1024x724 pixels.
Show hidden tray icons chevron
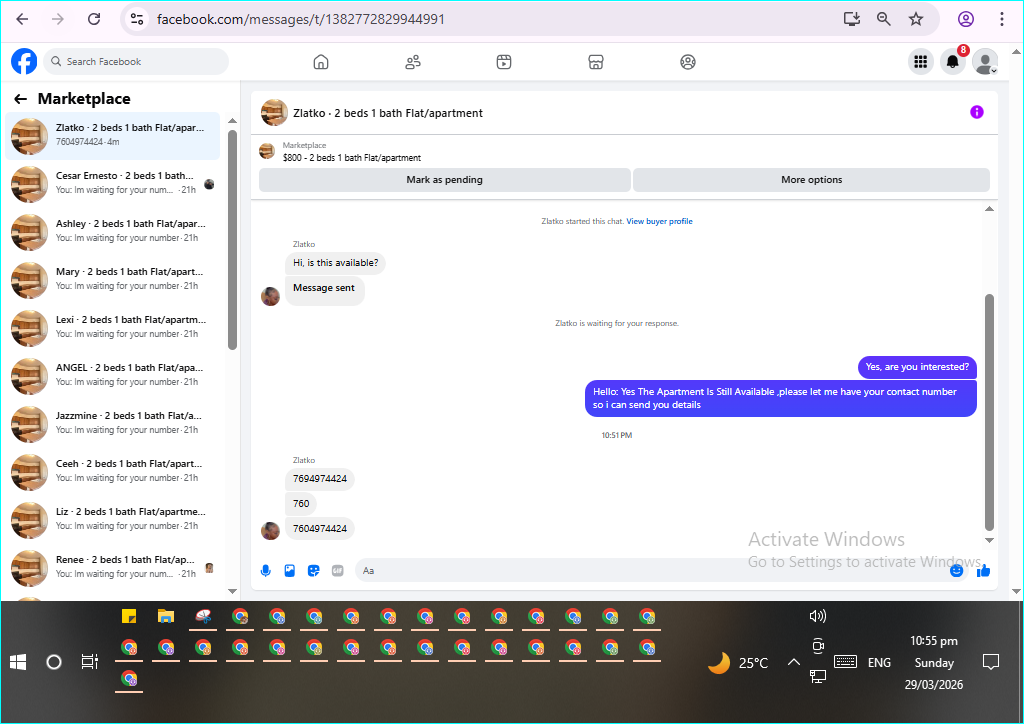click(x=793, y=663)
